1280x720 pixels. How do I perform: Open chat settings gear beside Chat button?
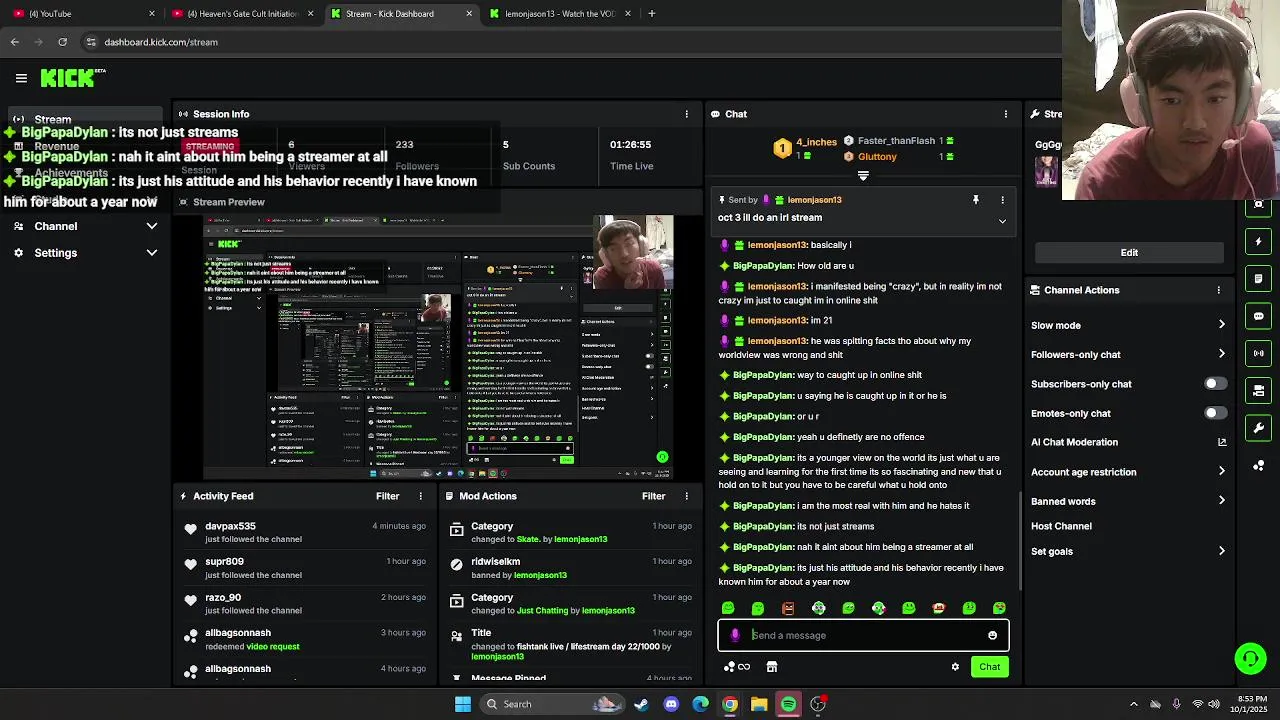955,667
